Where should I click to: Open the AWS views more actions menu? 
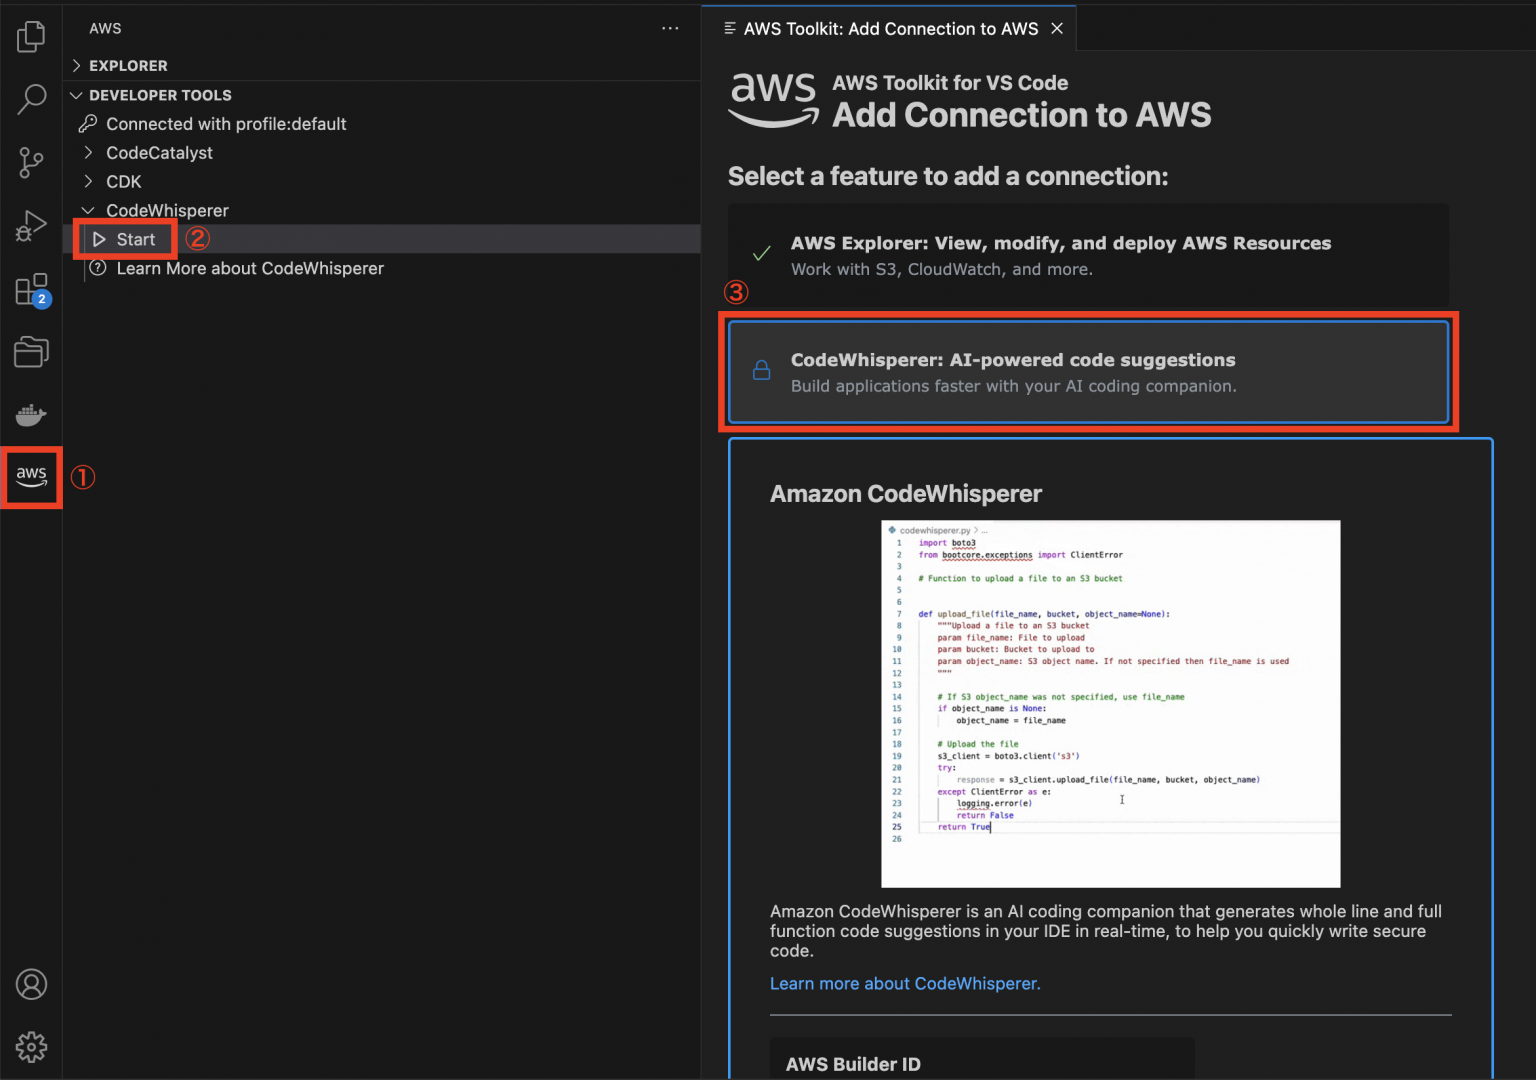click(670, 28)
